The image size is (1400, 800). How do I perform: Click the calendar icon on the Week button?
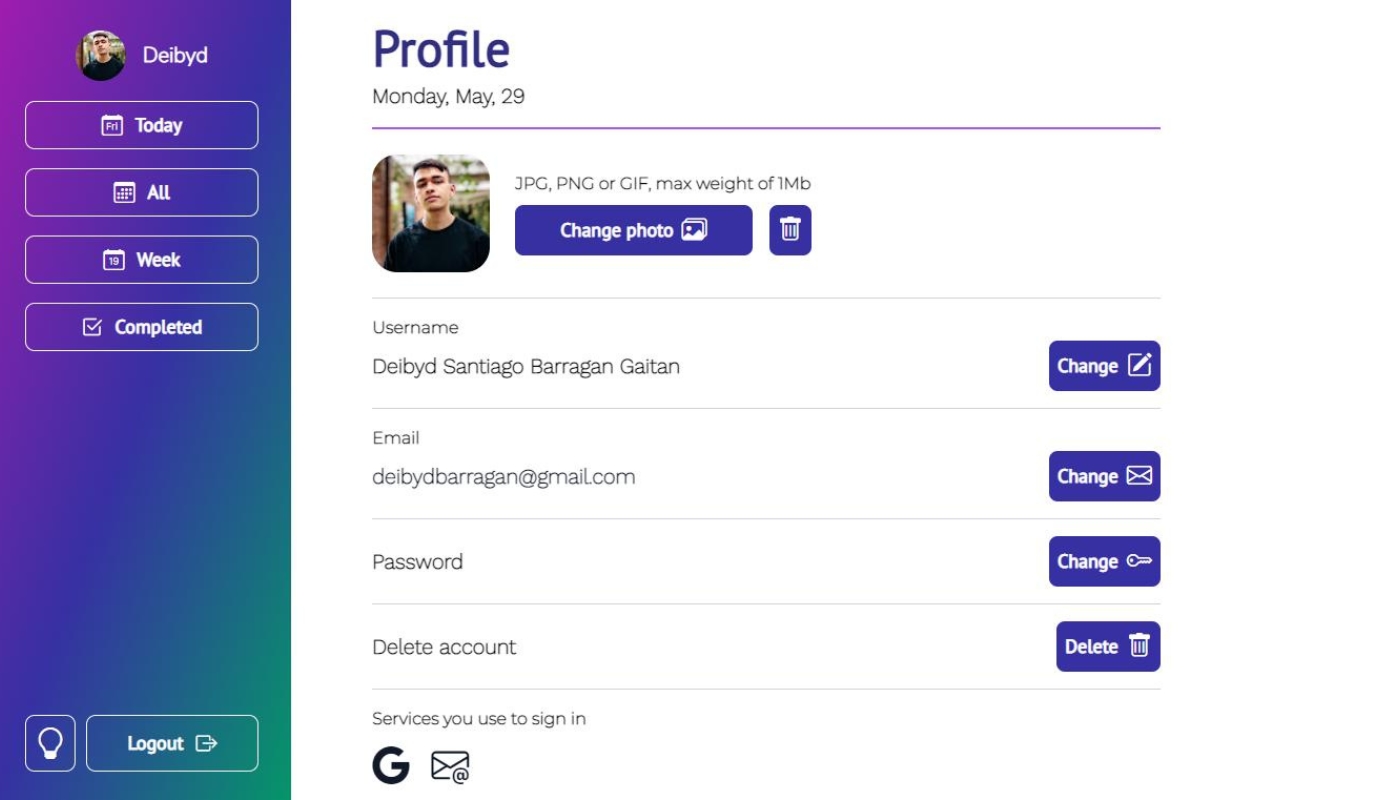(114, 260)
